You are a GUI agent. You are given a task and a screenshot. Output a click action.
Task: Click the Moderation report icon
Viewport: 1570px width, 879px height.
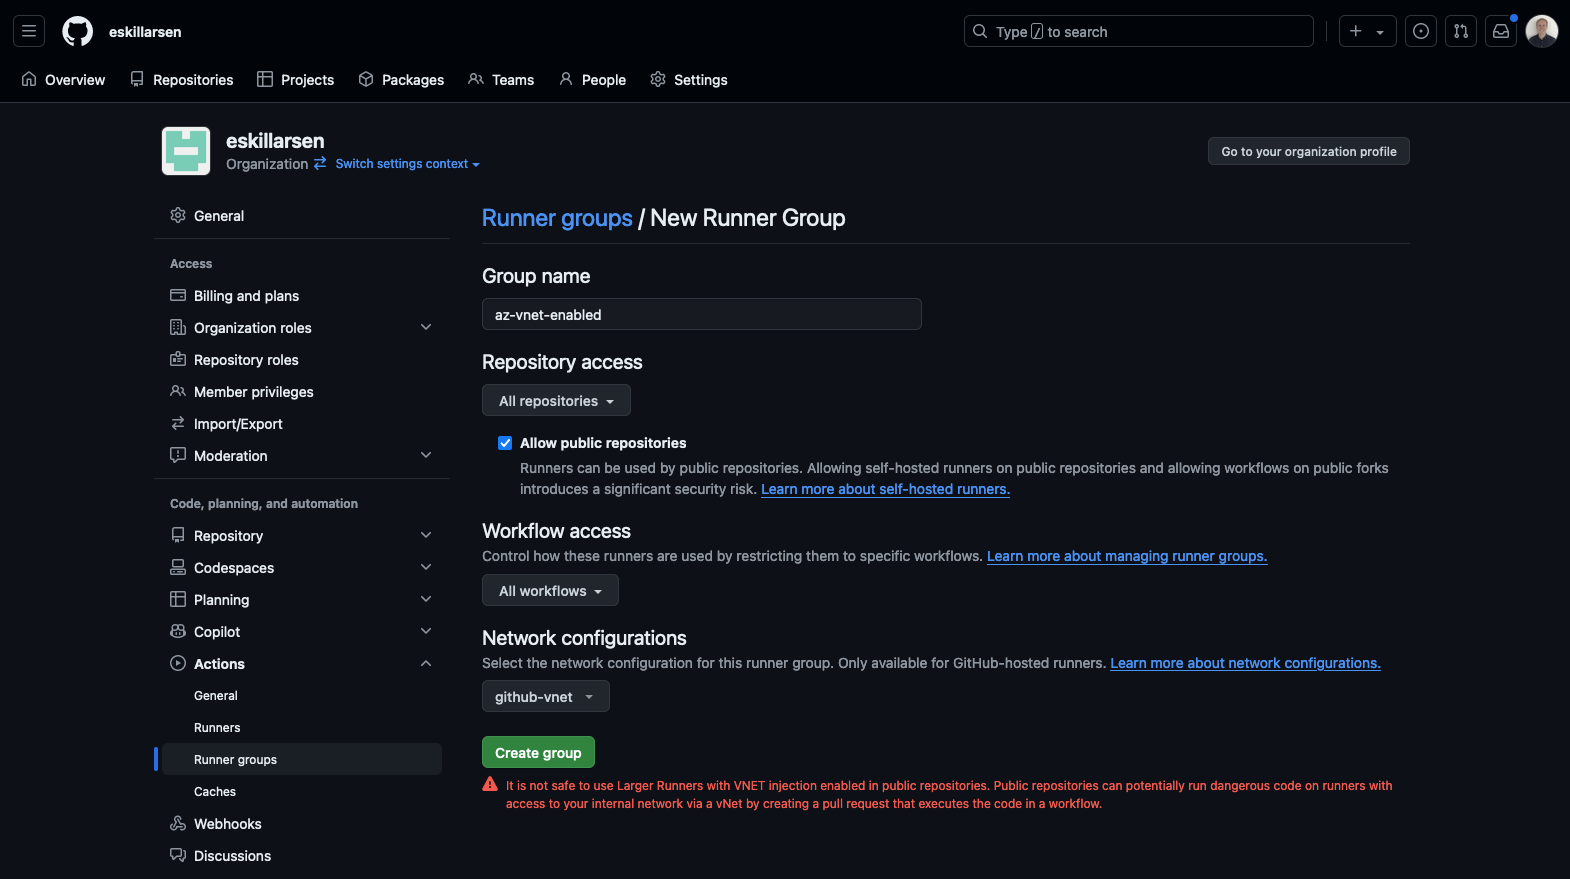tap(178, 455)
